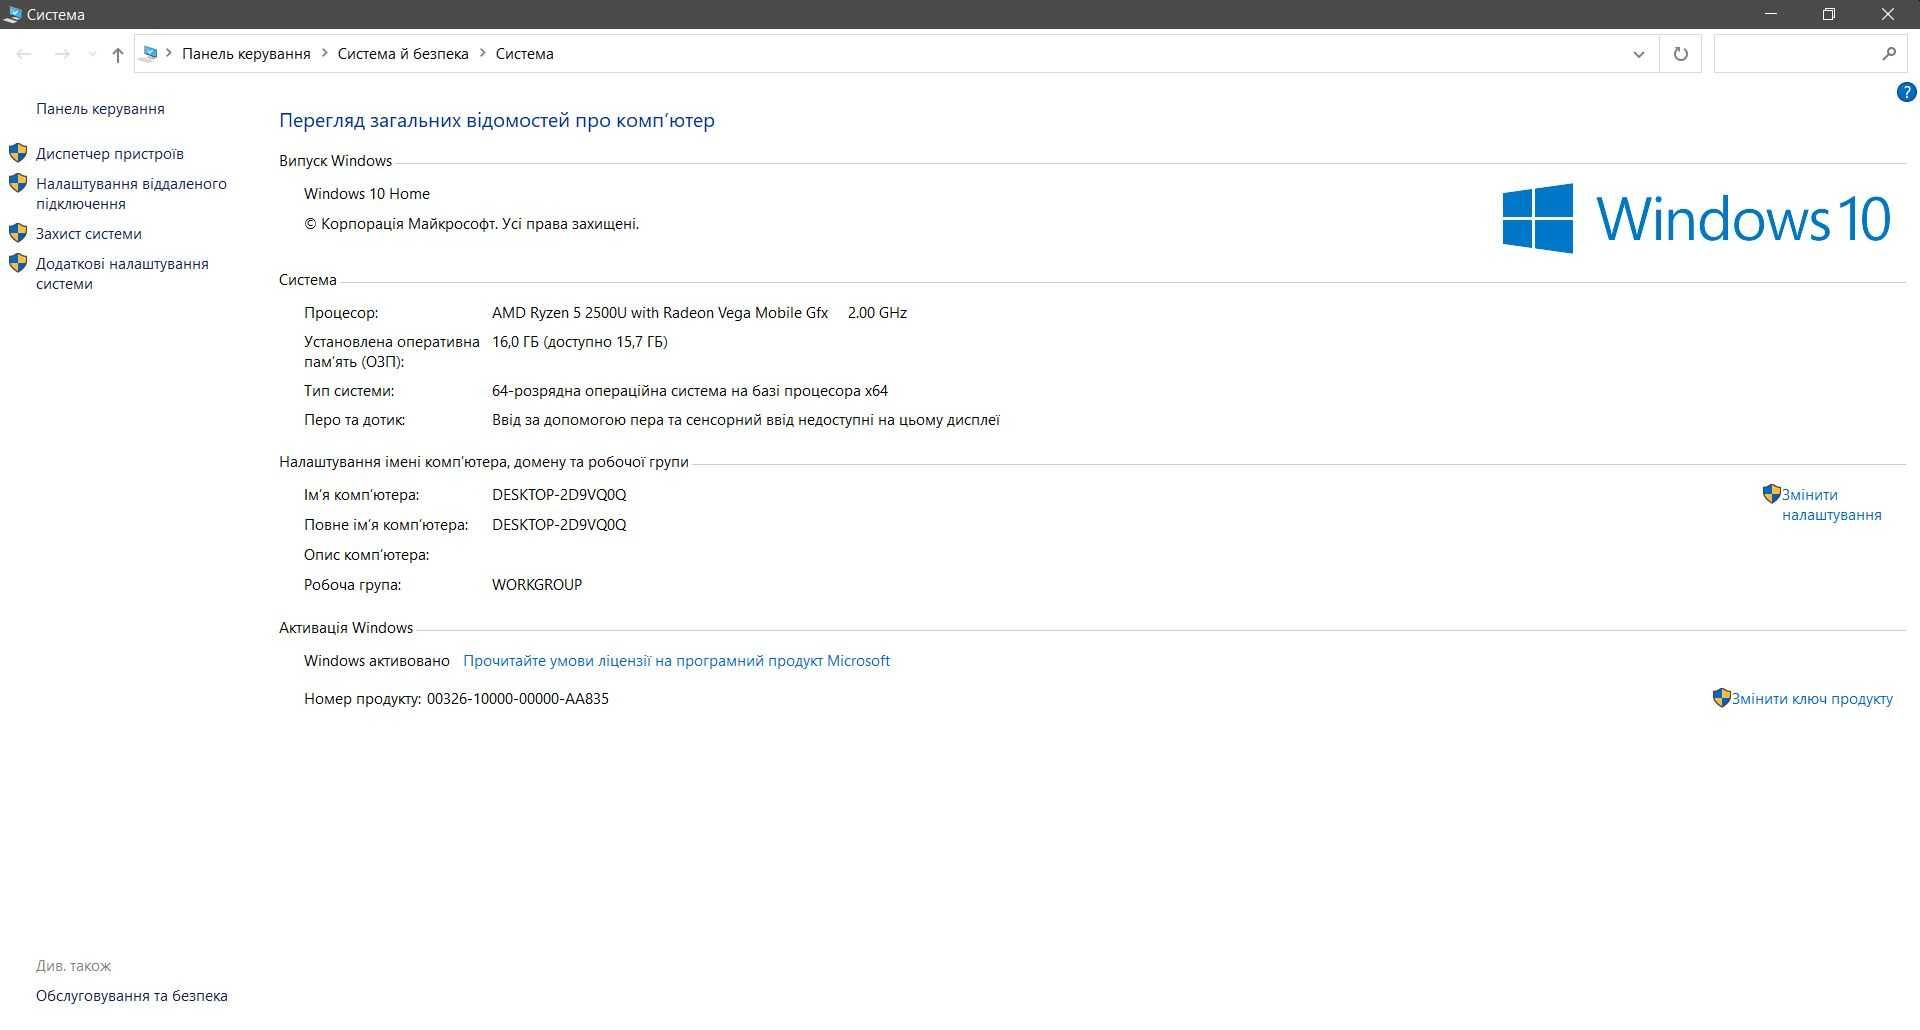Expand chevron after Панель керування breadcrumb
This screenshot has height=1030, width=1920.
[x=324, y=54]
